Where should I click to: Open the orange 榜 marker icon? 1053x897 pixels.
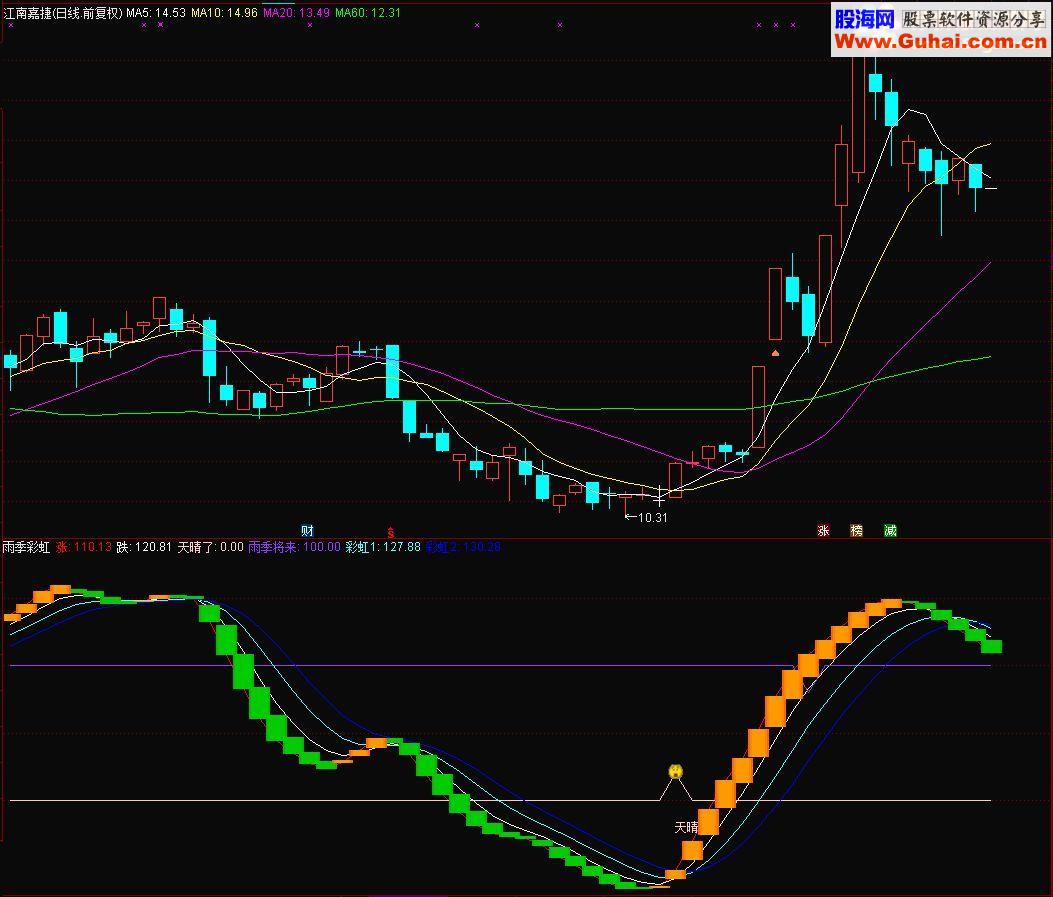(x=856, y=531)
